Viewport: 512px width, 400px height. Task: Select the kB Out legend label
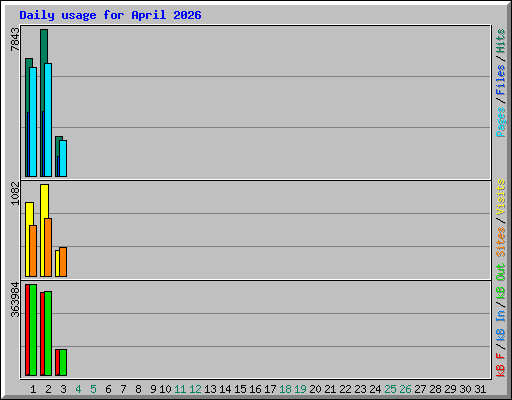500,282
